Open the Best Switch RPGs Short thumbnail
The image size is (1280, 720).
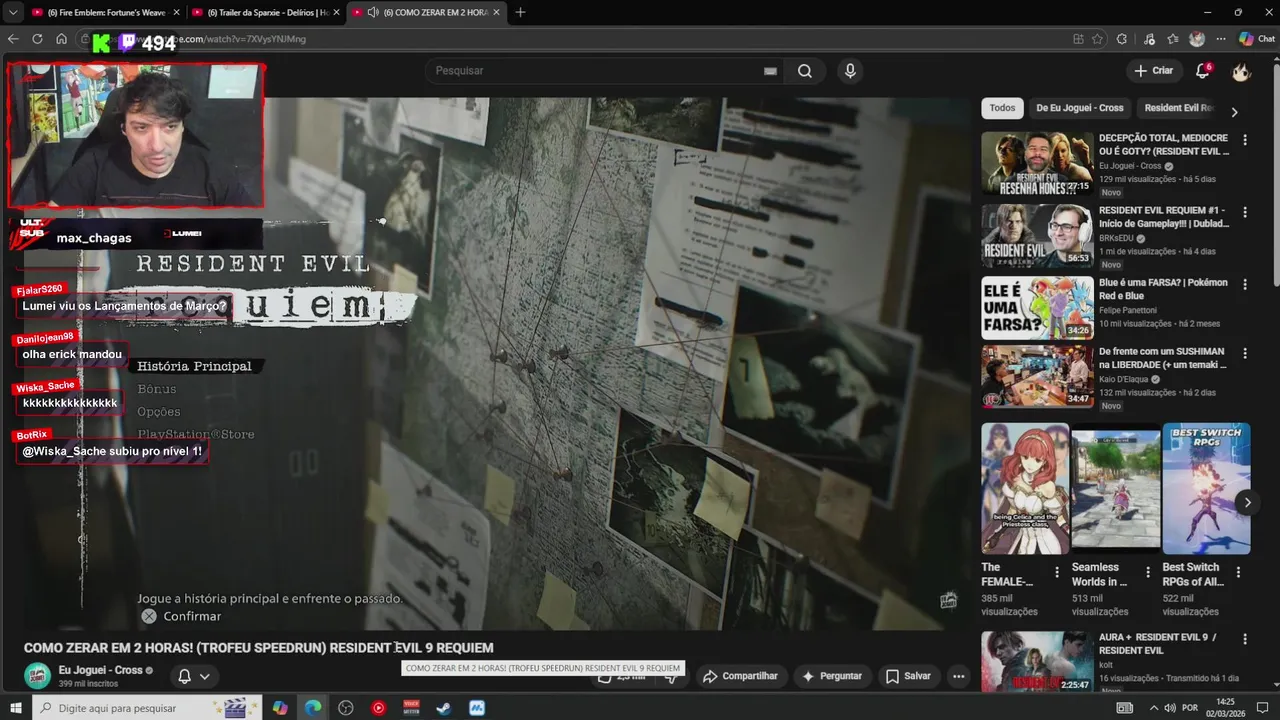tap(1206, 489)
